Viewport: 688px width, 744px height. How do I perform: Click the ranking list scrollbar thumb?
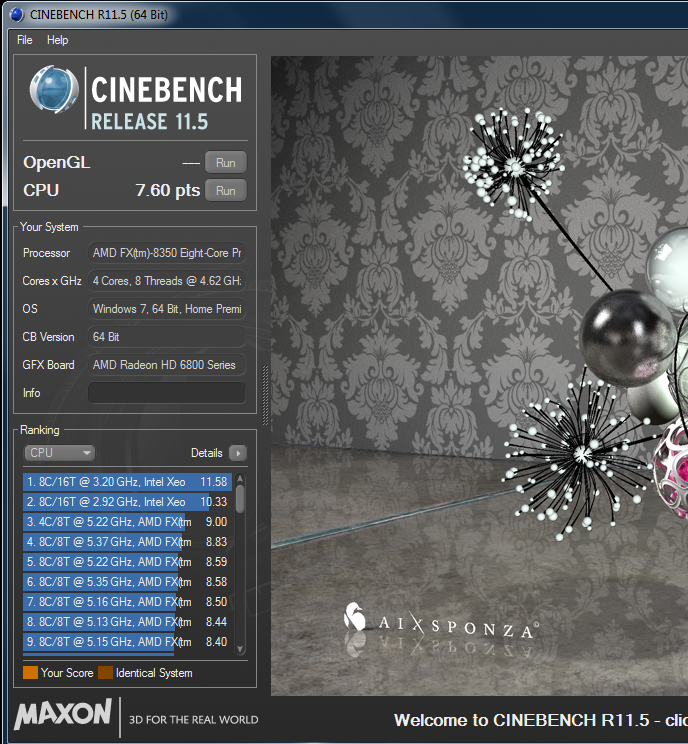pos(240,498)
